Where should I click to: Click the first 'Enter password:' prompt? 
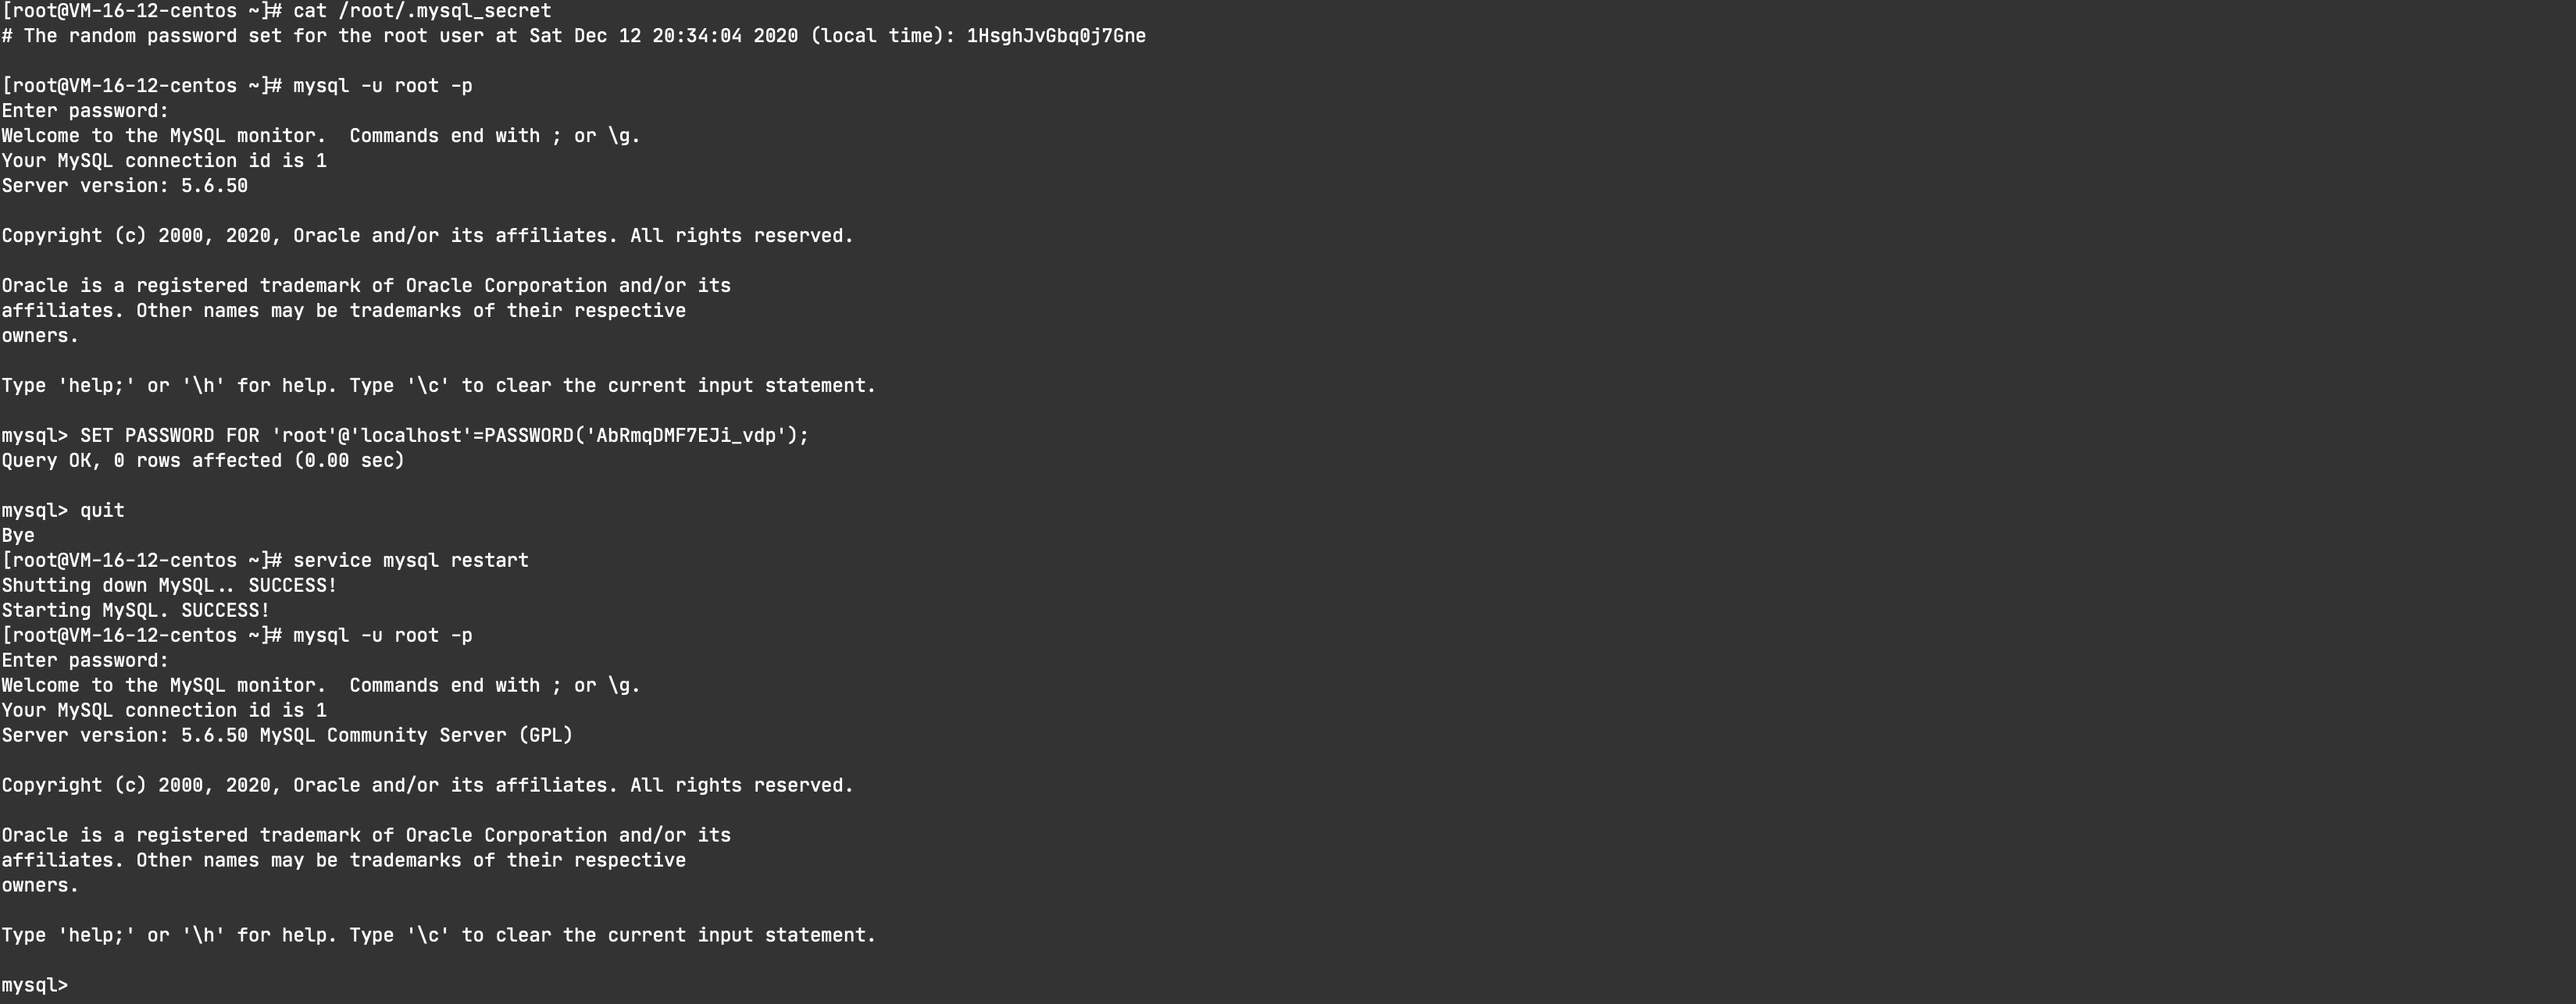point(85,111)
